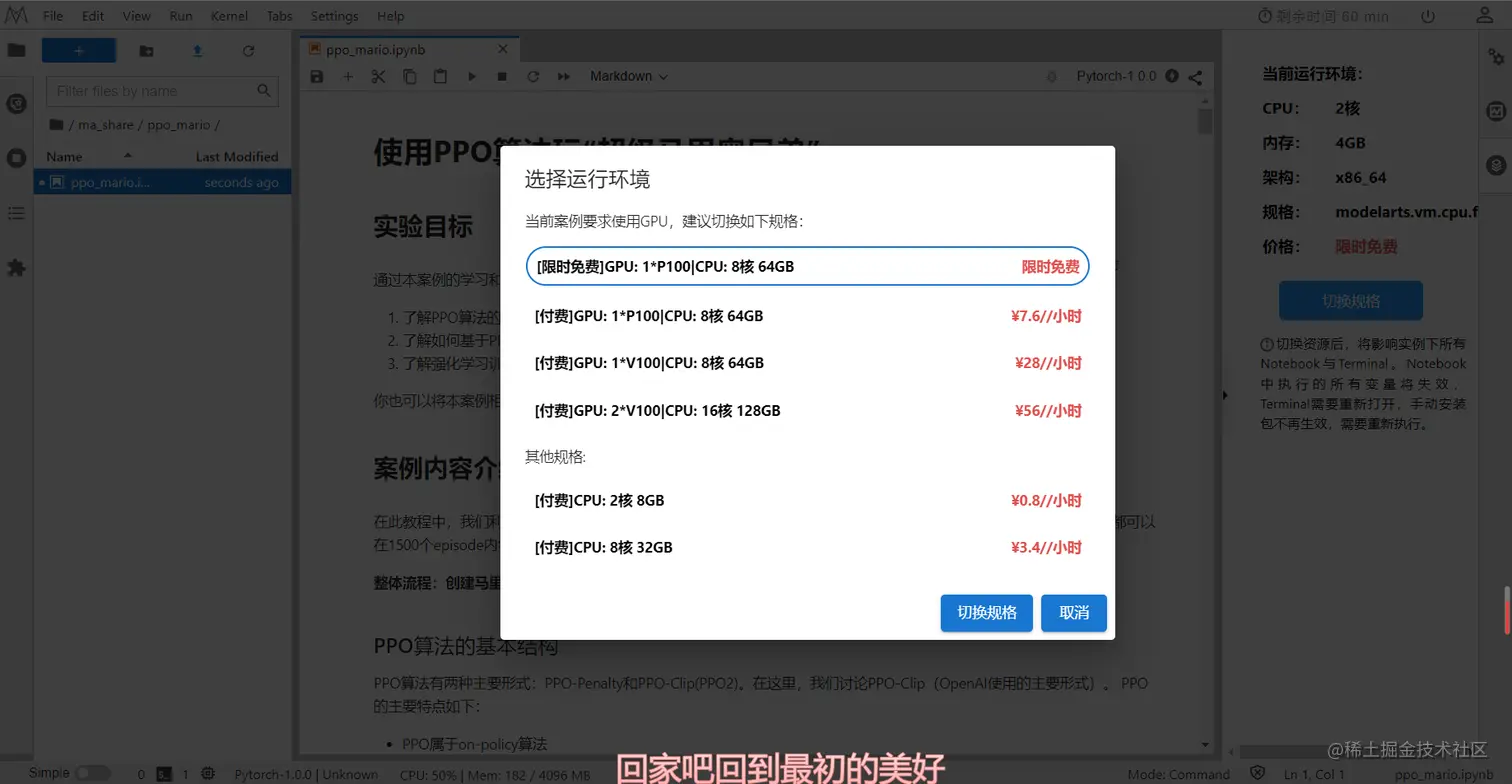The height and width of the screenshot is (784, 1512).
Task: Paste cell from clipboard
Action: point(440,76)
